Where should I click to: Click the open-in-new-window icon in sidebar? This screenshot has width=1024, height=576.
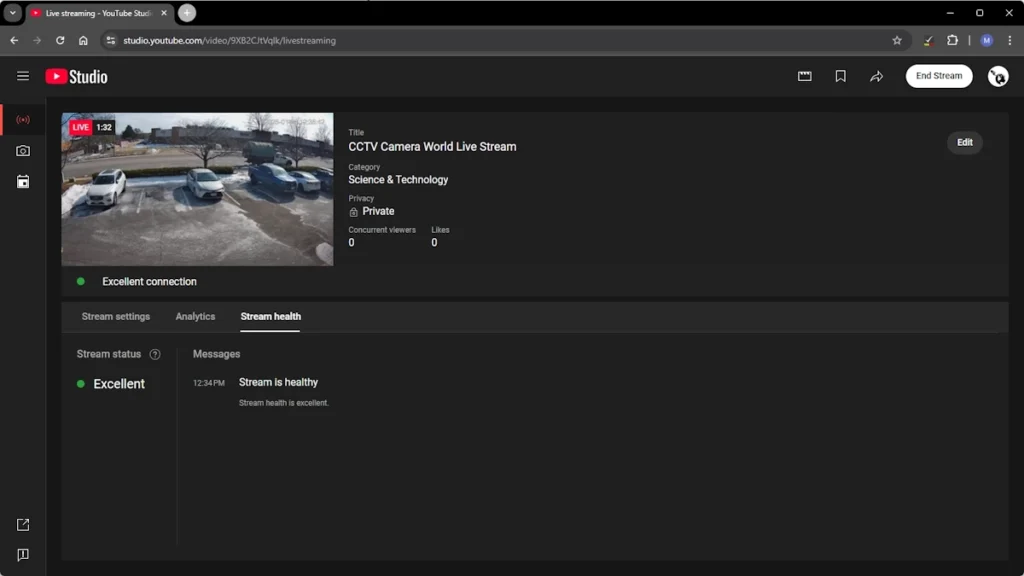pos(23,525)
